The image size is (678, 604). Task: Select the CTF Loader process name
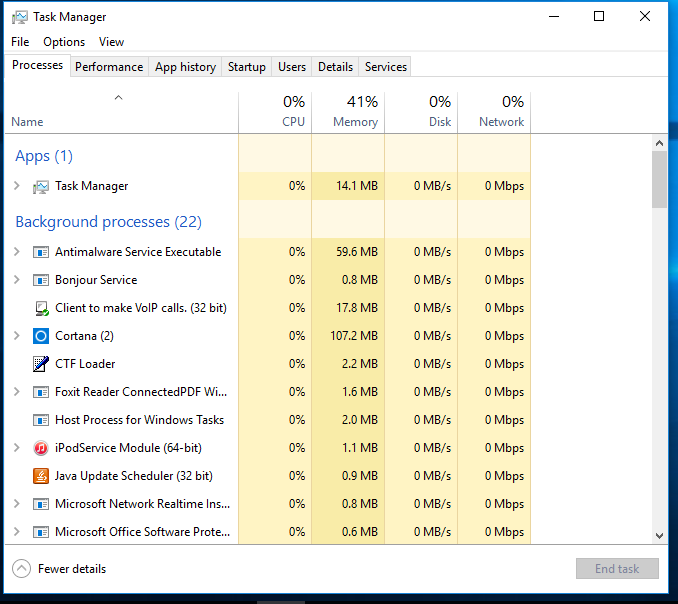[85, 364]
